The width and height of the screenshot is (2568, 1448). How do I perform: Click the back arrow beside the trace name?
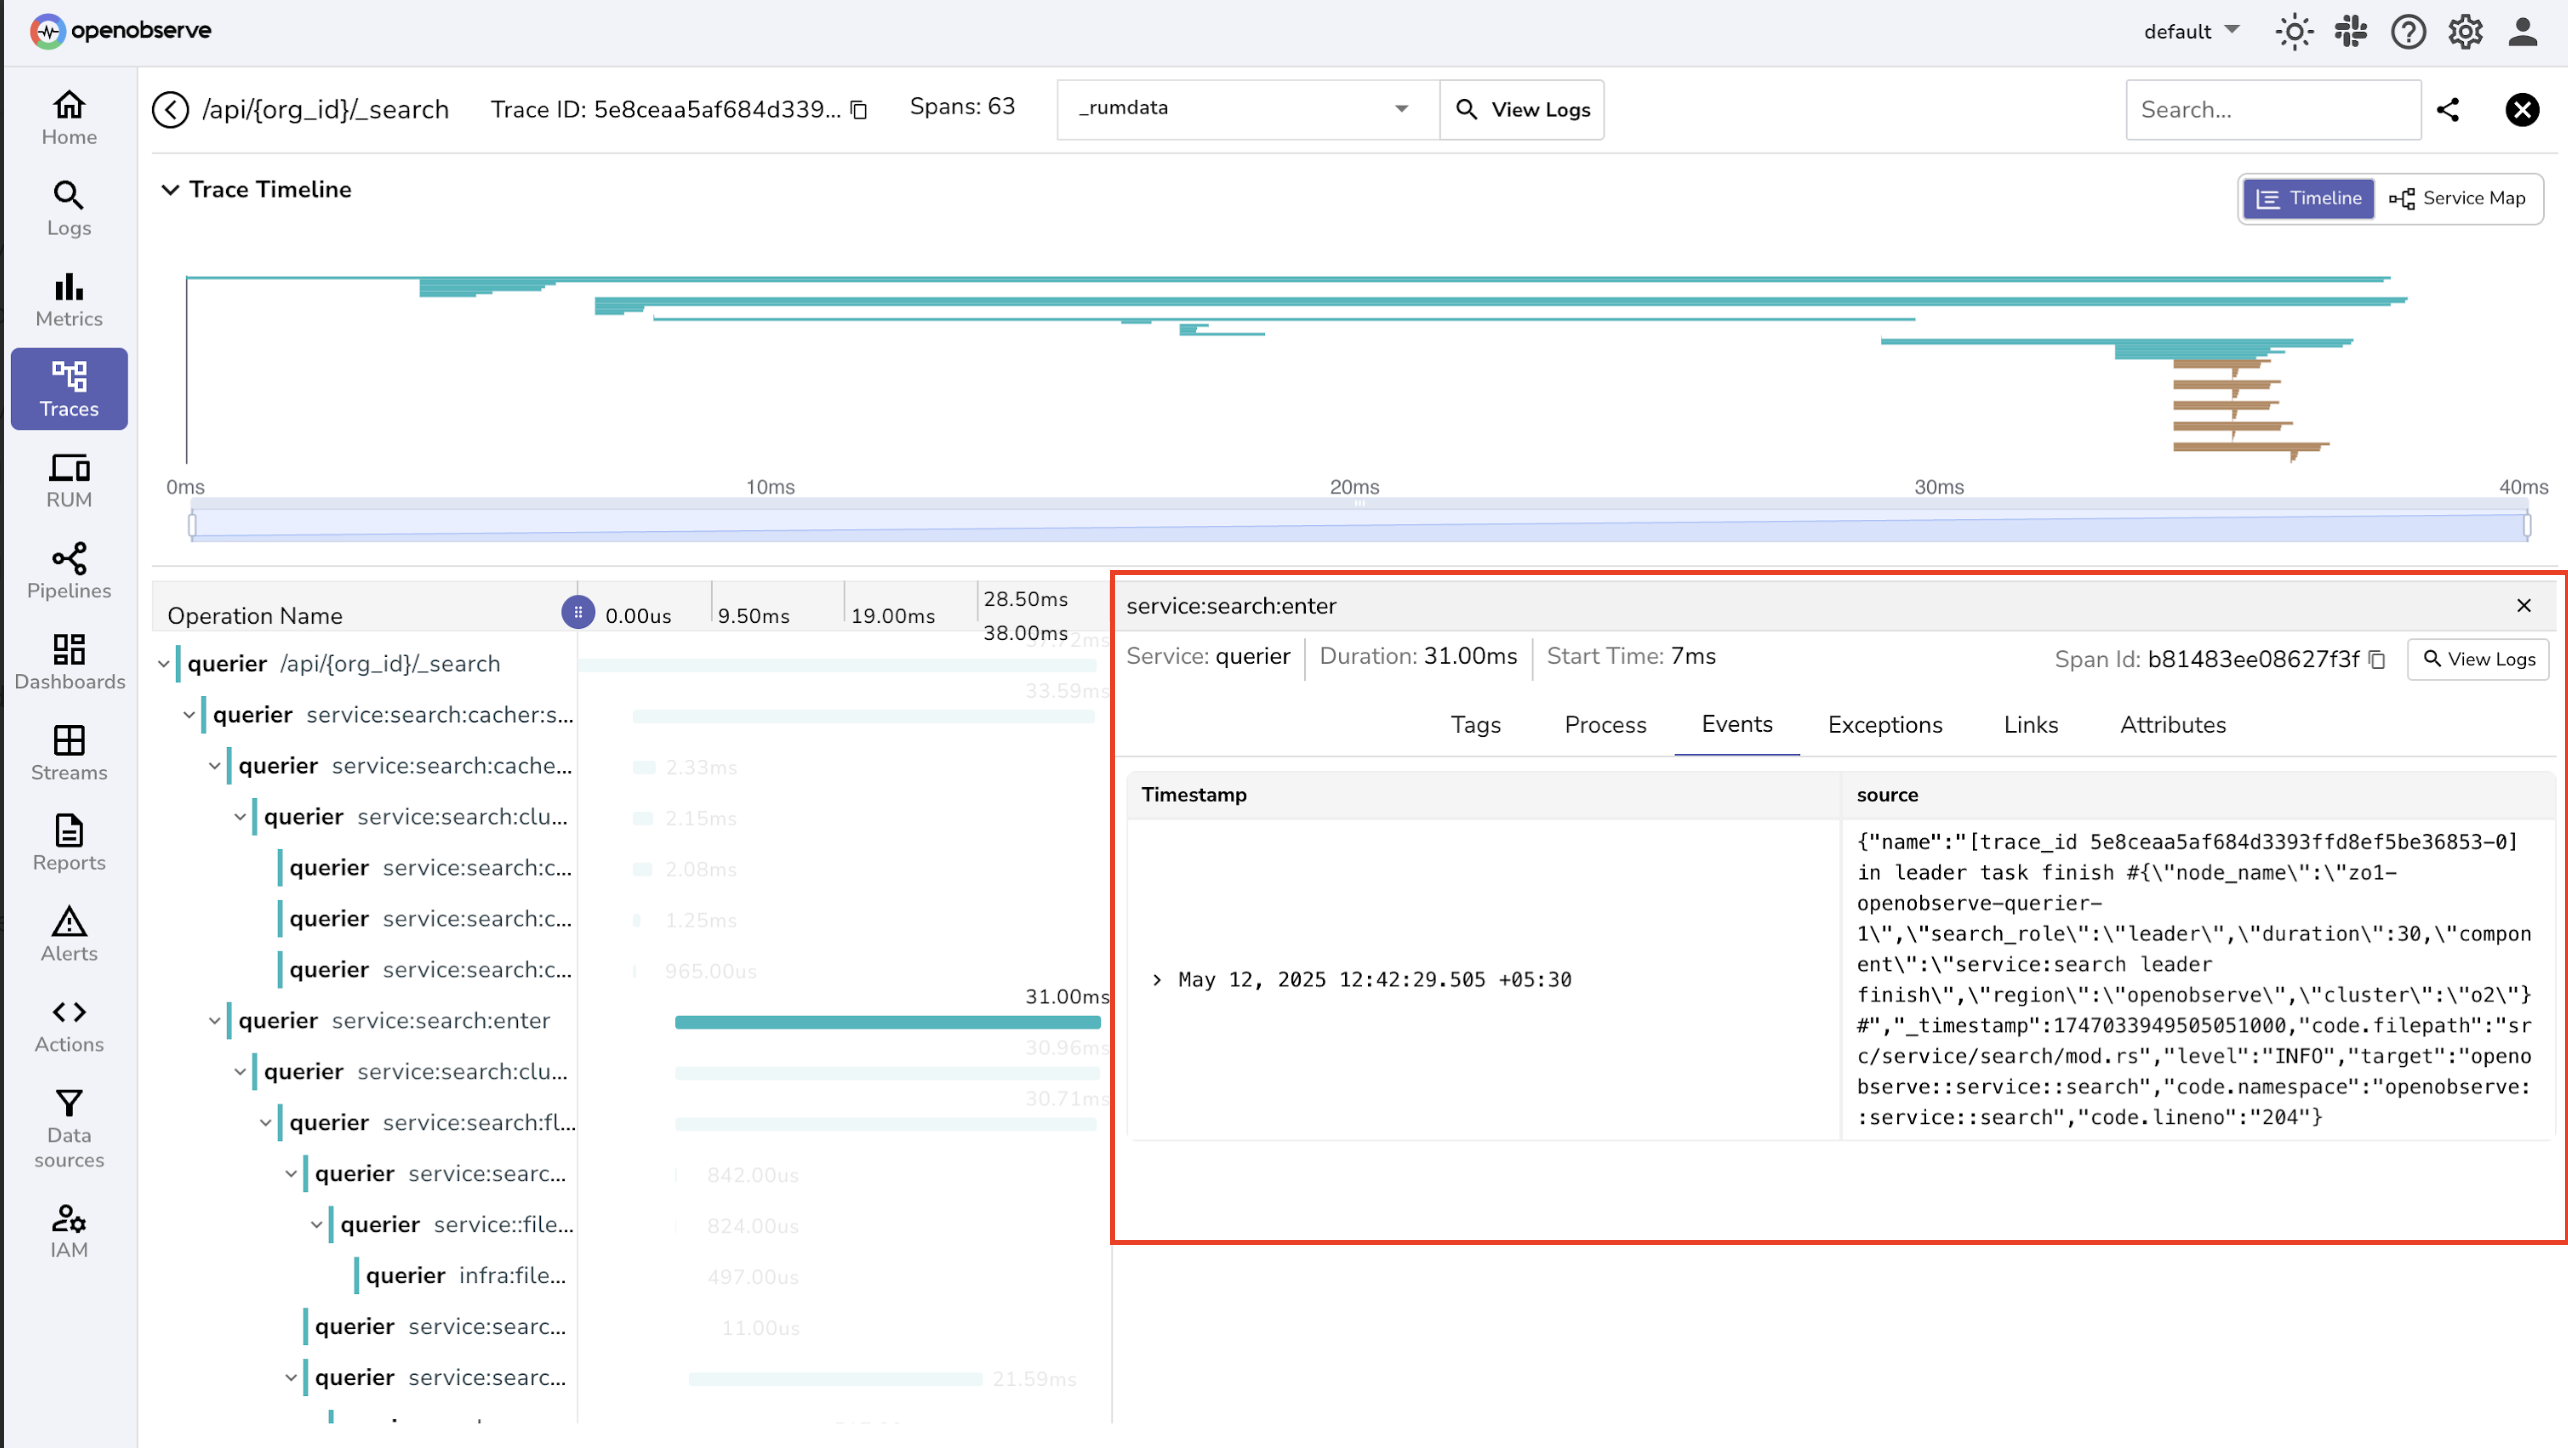click(171, 109)
